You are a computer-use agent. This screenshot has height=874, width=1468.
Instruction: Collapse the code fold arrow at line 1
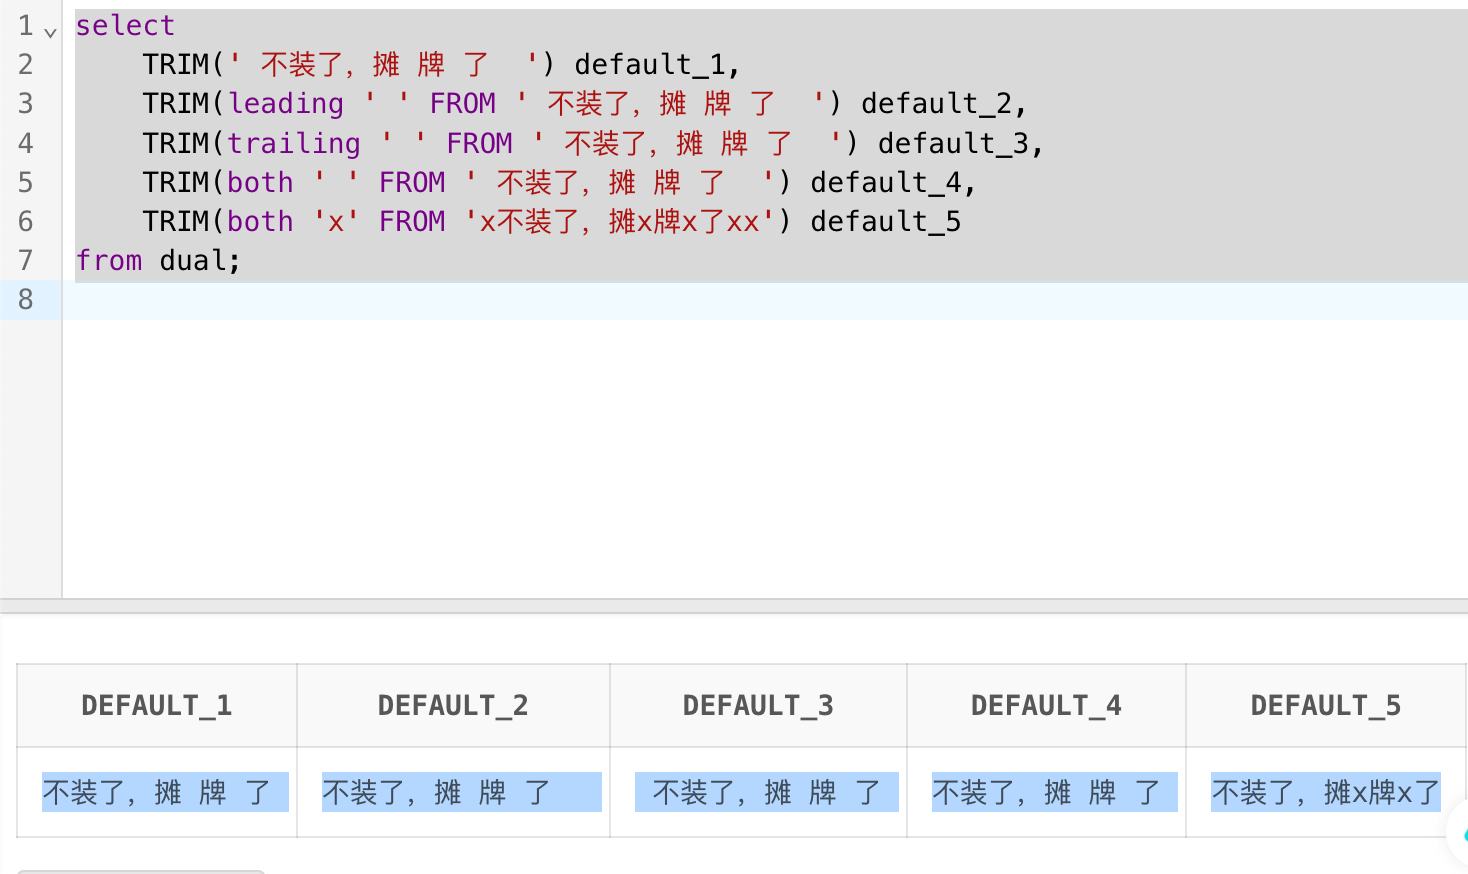click(50, 32)
